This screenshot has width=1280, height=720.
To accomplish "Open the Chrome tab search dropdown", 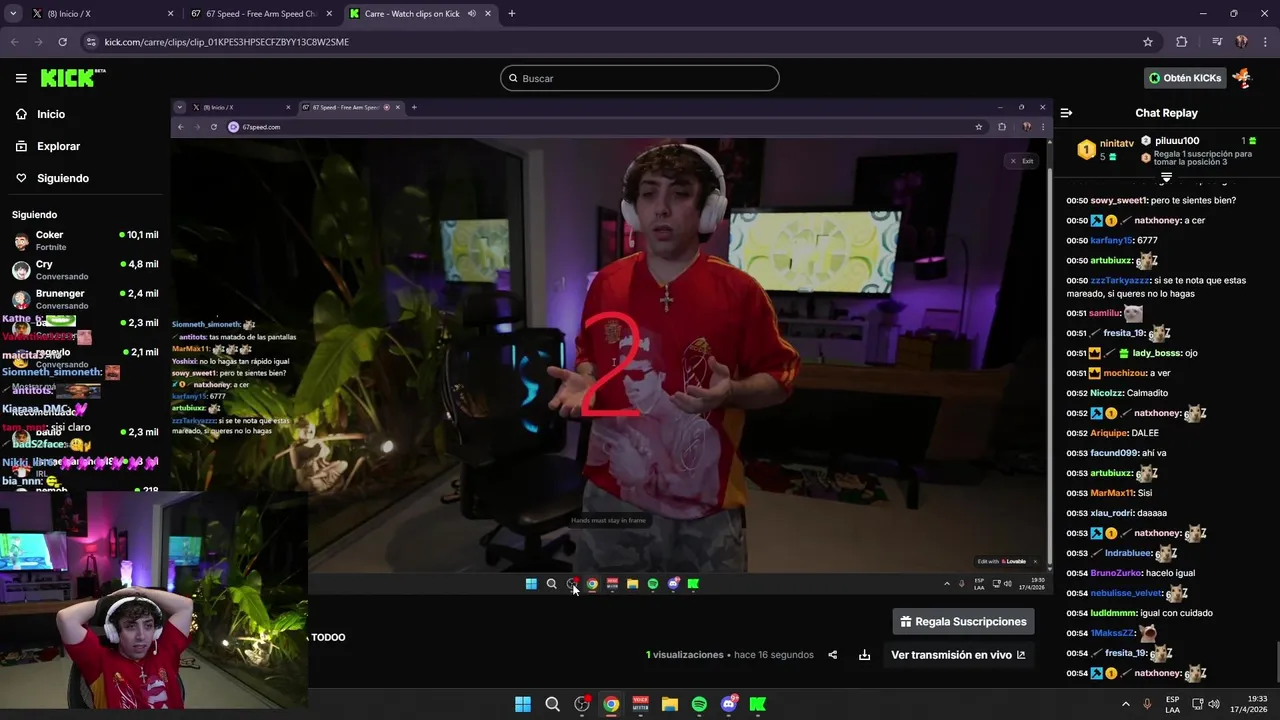I will 13,14.
